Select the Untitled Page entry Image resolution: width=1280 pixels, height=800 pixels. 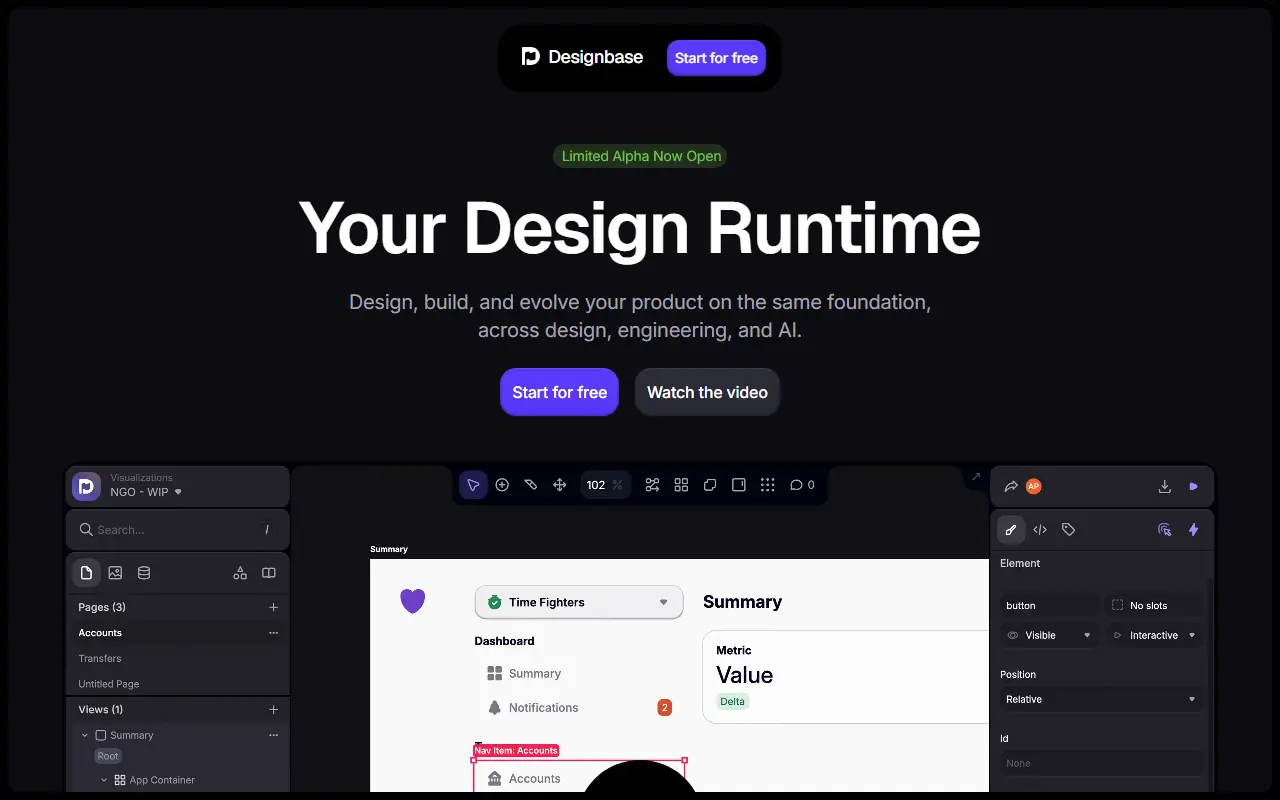(x=177, y=684)
